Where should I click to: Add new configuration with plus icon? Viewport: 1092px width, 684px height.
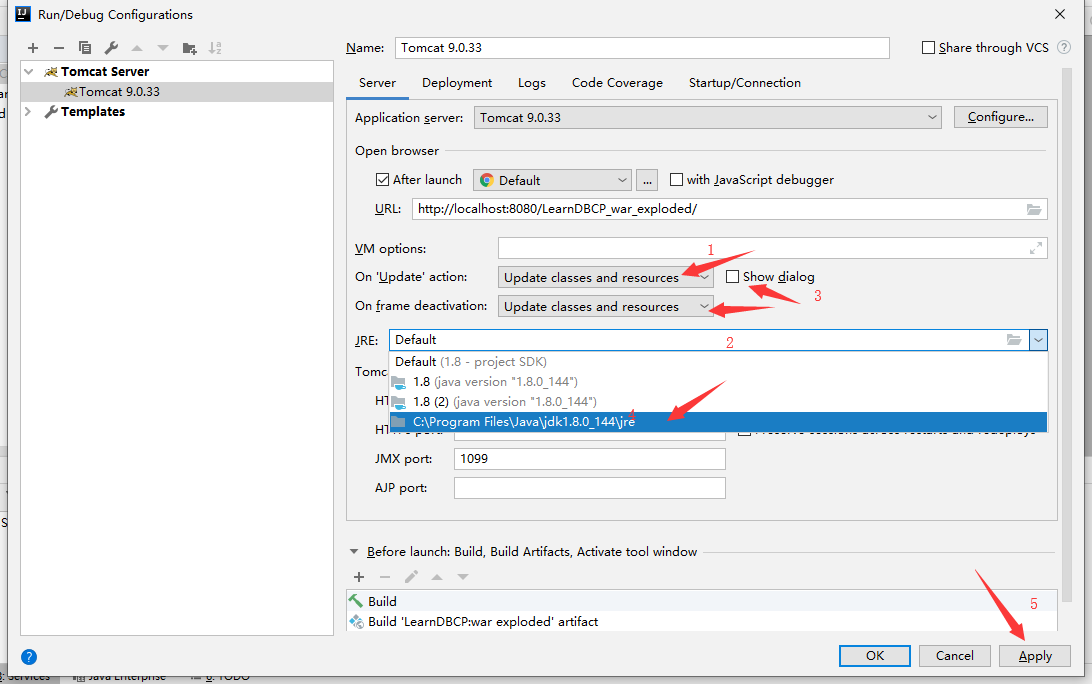coord(33,48)
